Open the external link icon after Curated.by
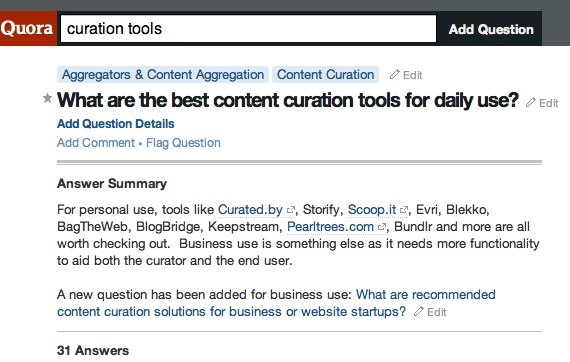Screen dimensions: 570x362 [290, 210]
